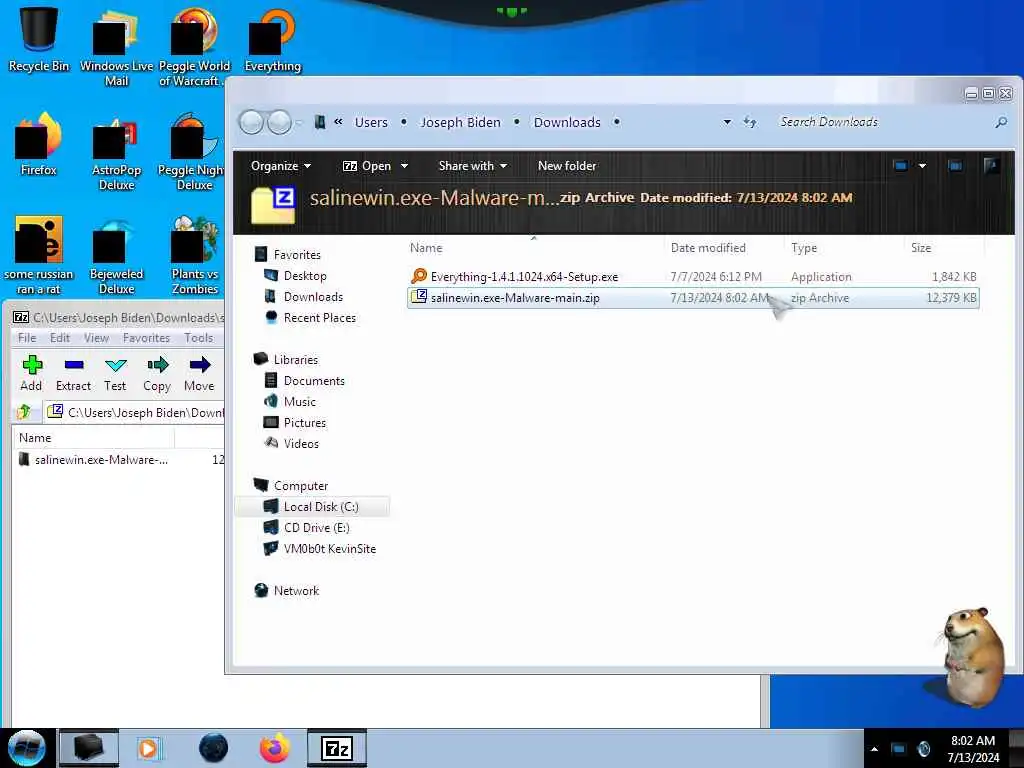The height and width of the screenshot is (768, 1024).
Task: Open the Share with dropdown
Action: point(473,166)
